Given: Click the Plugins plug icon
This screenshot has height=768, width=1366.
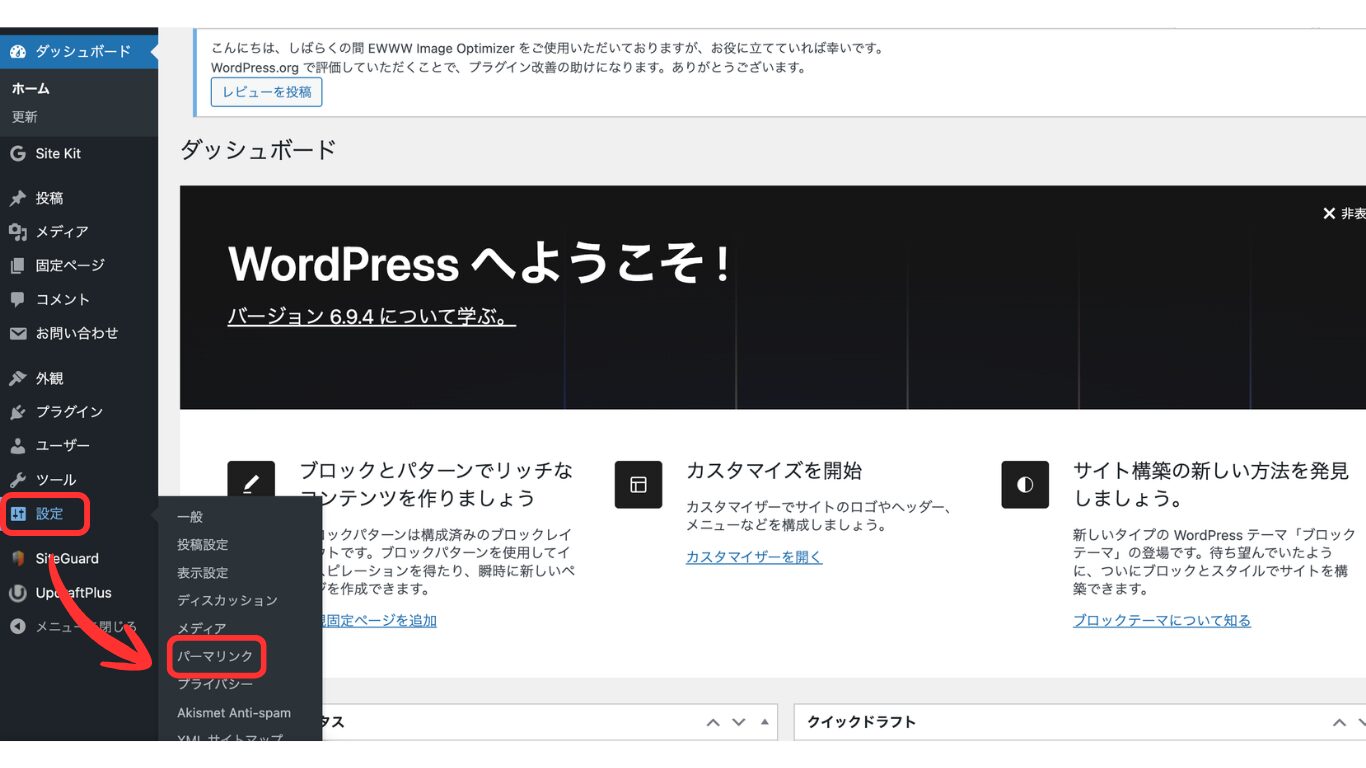Looking at the screenshot, I should [x=17, y=412].
